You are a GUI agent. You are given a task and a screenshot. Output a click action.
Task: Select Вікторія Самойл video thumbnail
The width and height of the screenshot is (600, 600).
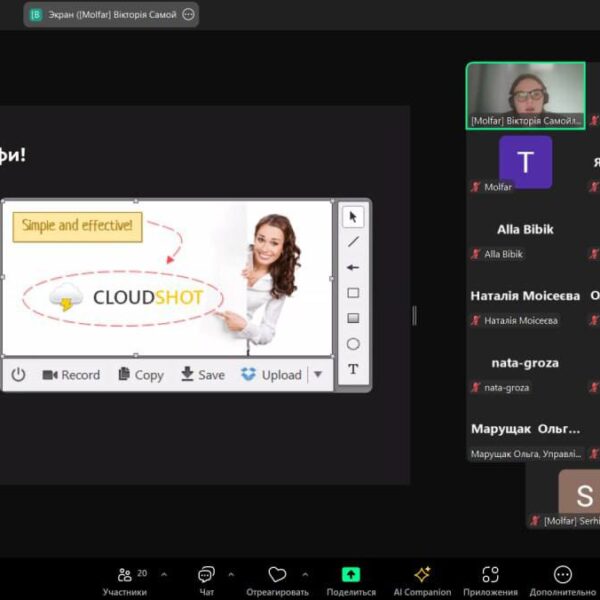[x=526, y=96]
